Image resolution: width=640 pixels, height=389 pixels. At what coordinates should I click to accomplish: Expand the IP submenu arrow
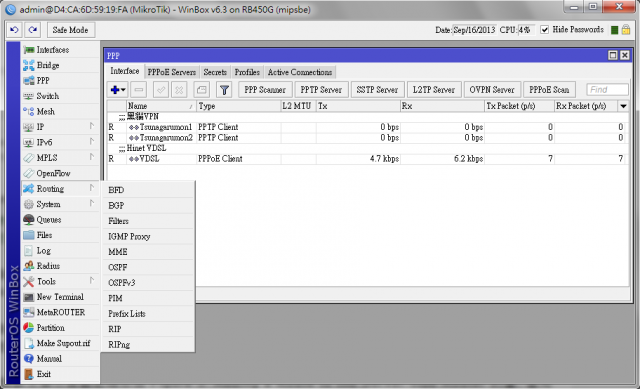(x=92, y=126)
